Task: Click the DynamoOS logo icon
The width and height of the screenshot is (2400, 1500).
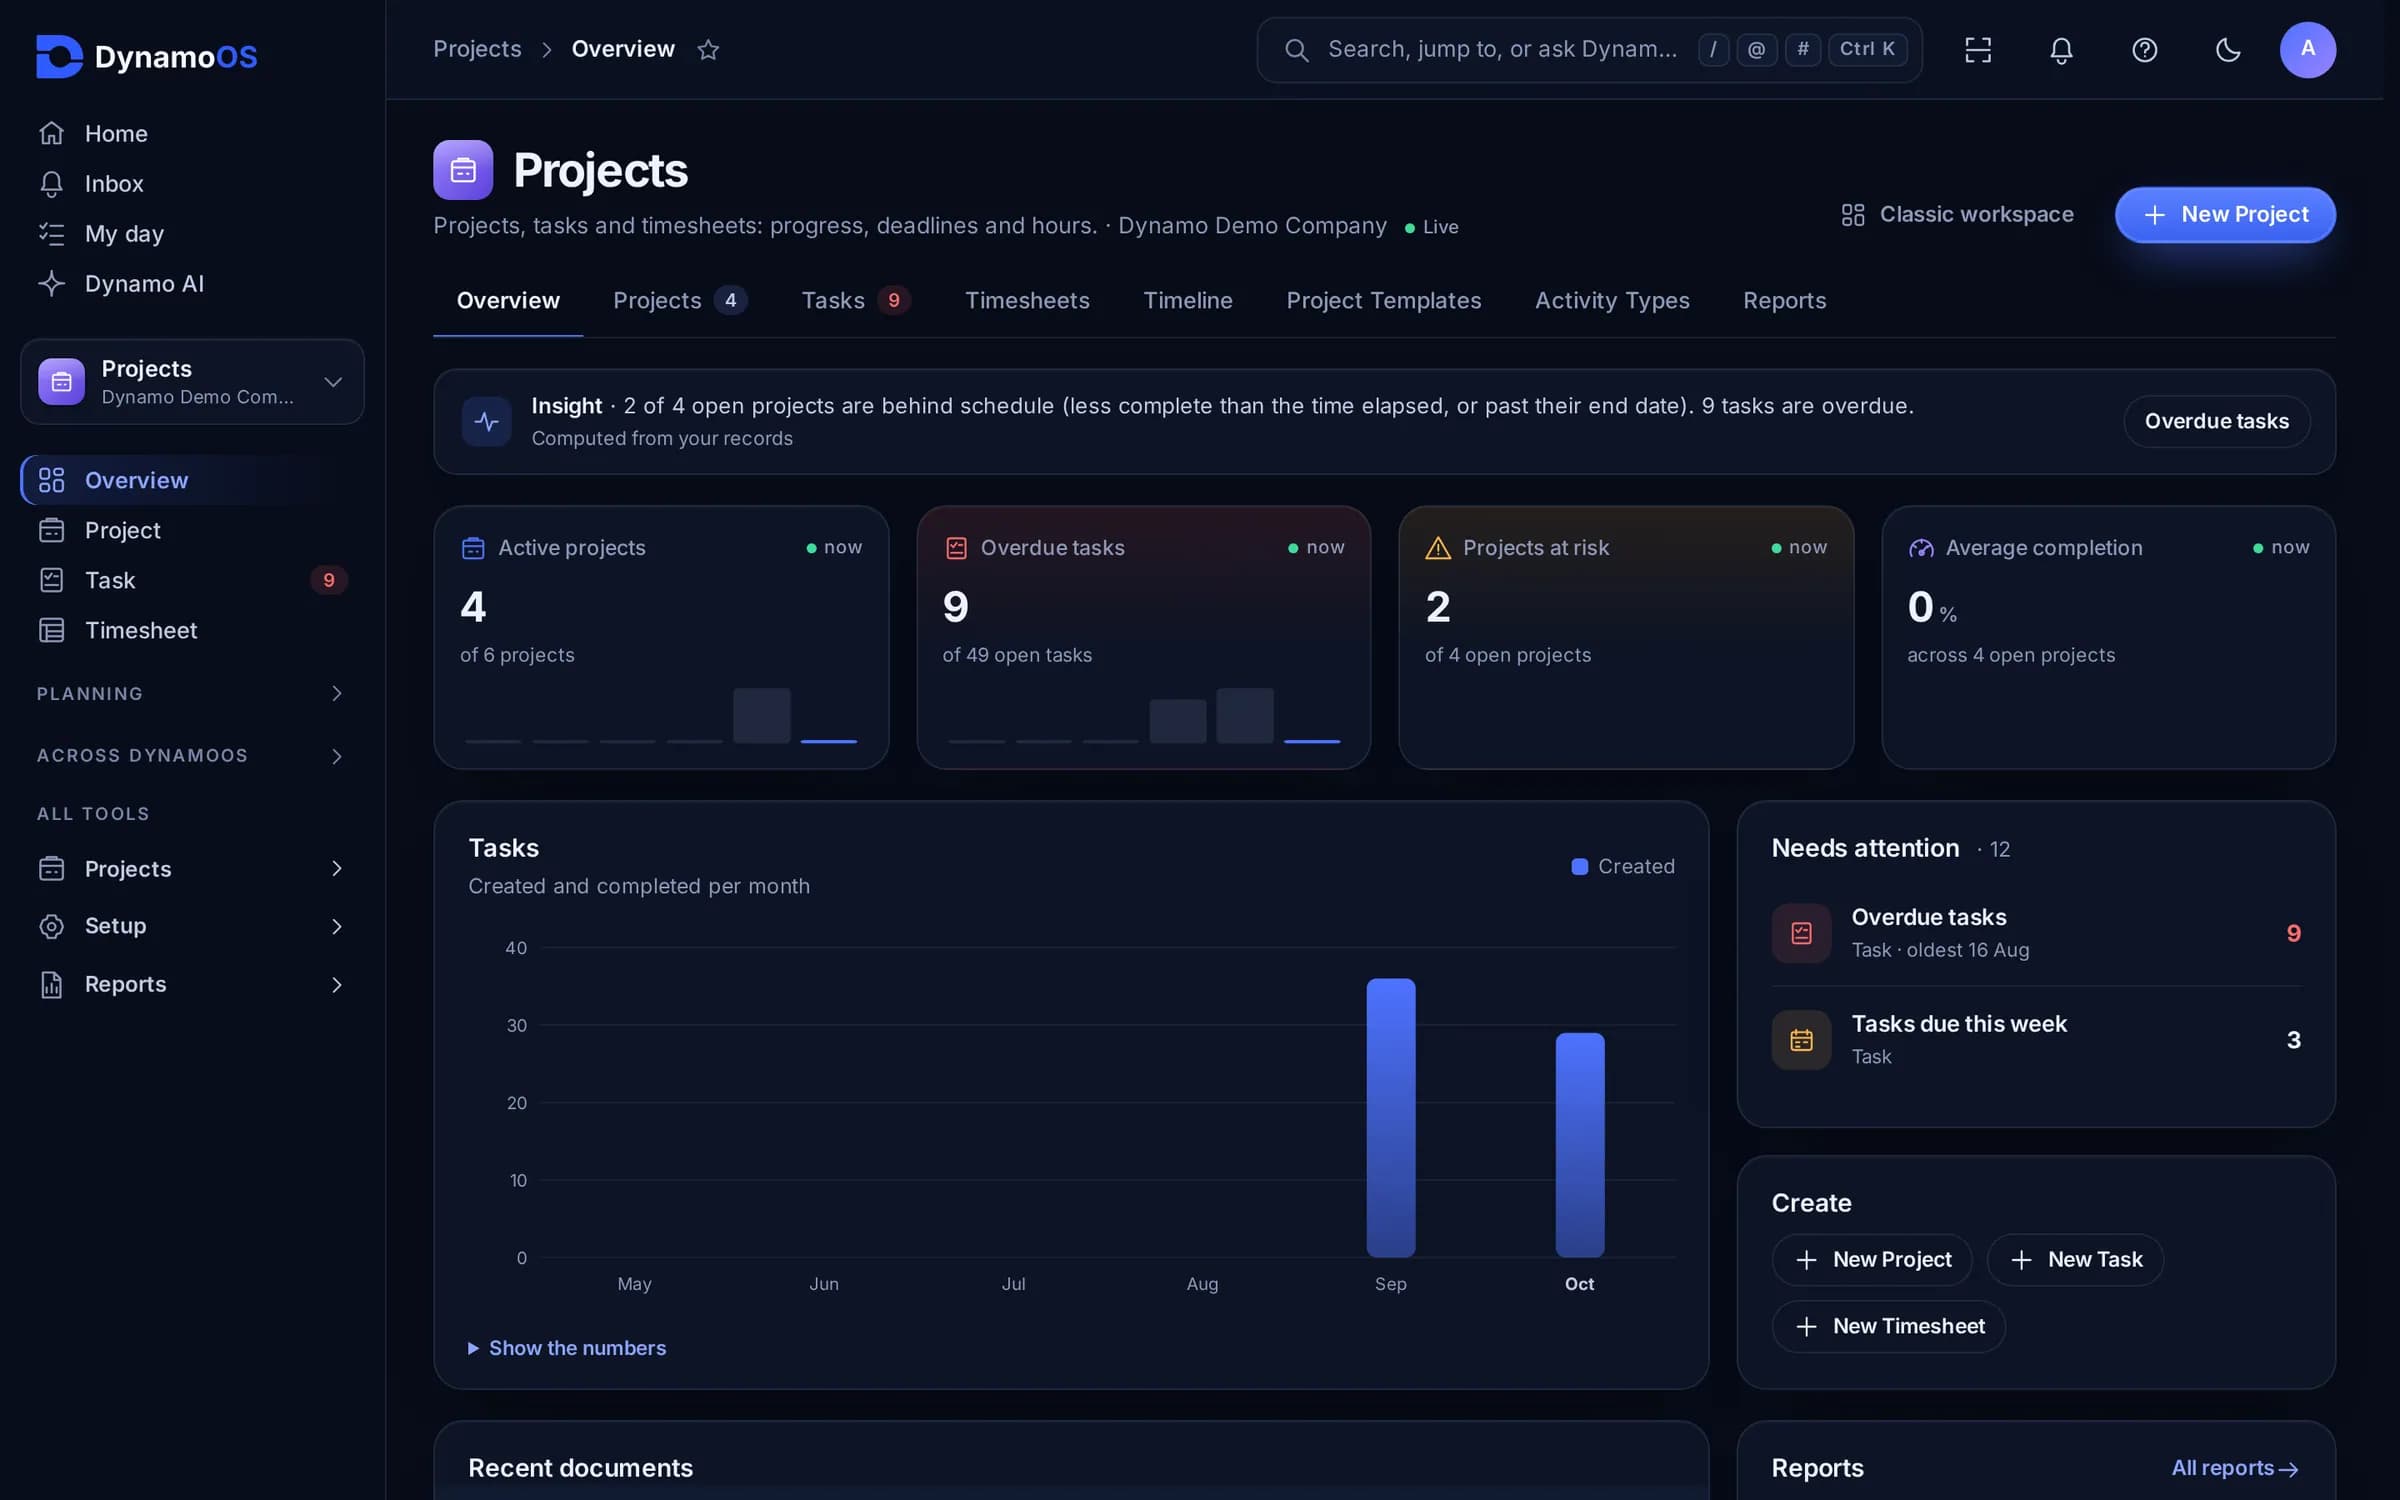Action: tap(59, 56)
